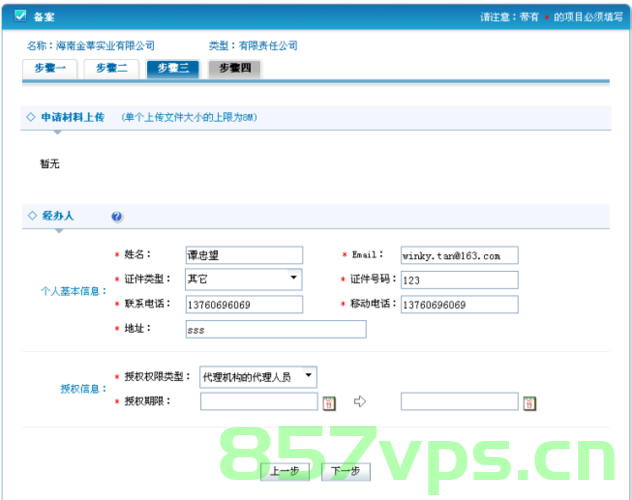Click the diamond icon before 申请材料上传

pyautogui.click(x=31, y=117)
